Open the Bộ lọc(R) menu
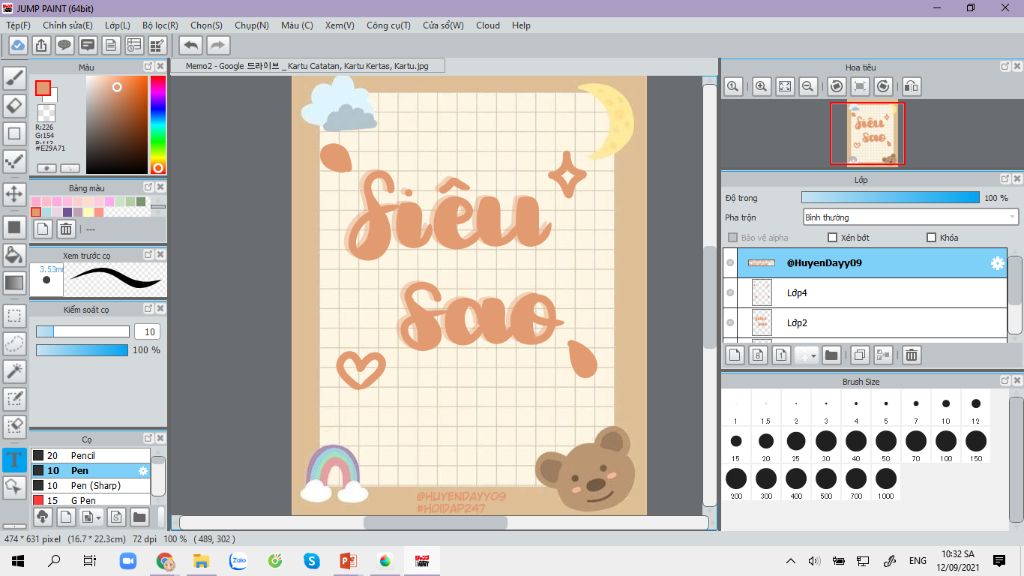This screenshot has width=1024, height=576. coord(160,25)
